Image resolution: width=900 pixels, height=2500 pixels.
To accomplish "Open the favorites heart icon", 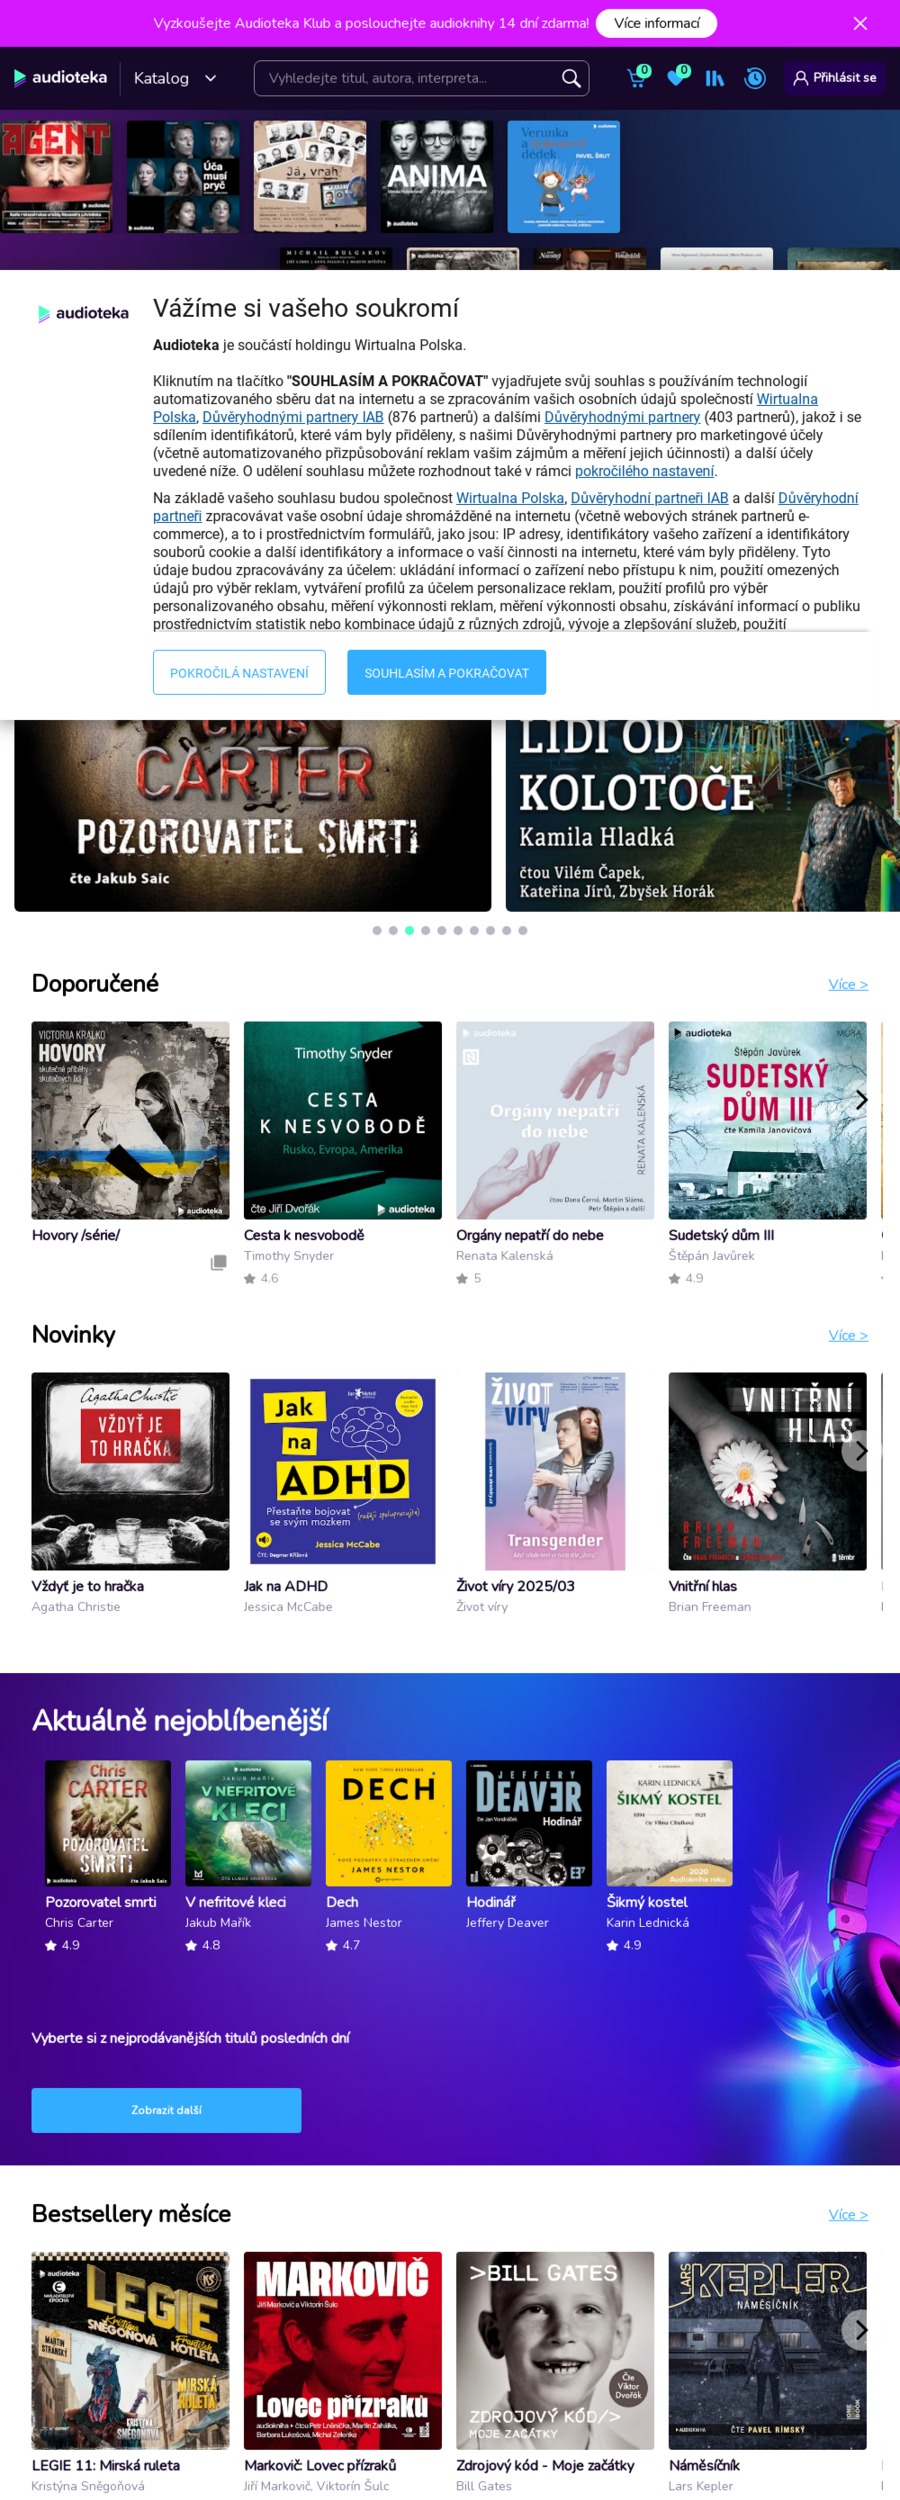I will click(x=676, y=78).
